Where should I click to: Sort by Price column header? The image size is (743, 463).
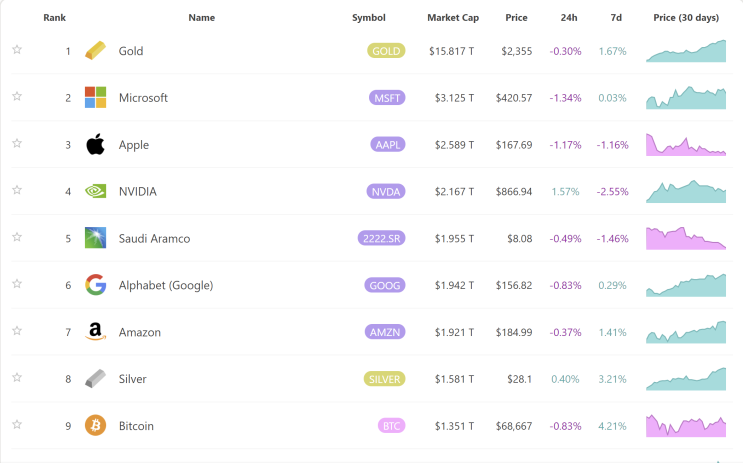(x=516, y=18)
